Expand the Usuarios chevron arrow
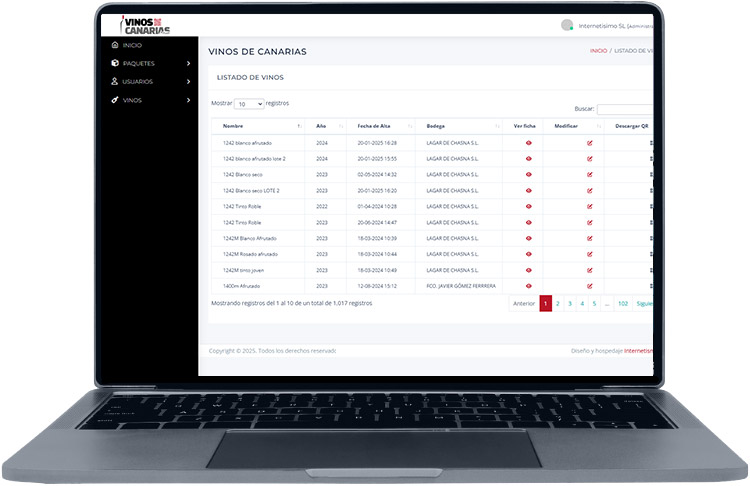Image resolution: width=750 pixels, height=486 pixels. coord(188,82)
